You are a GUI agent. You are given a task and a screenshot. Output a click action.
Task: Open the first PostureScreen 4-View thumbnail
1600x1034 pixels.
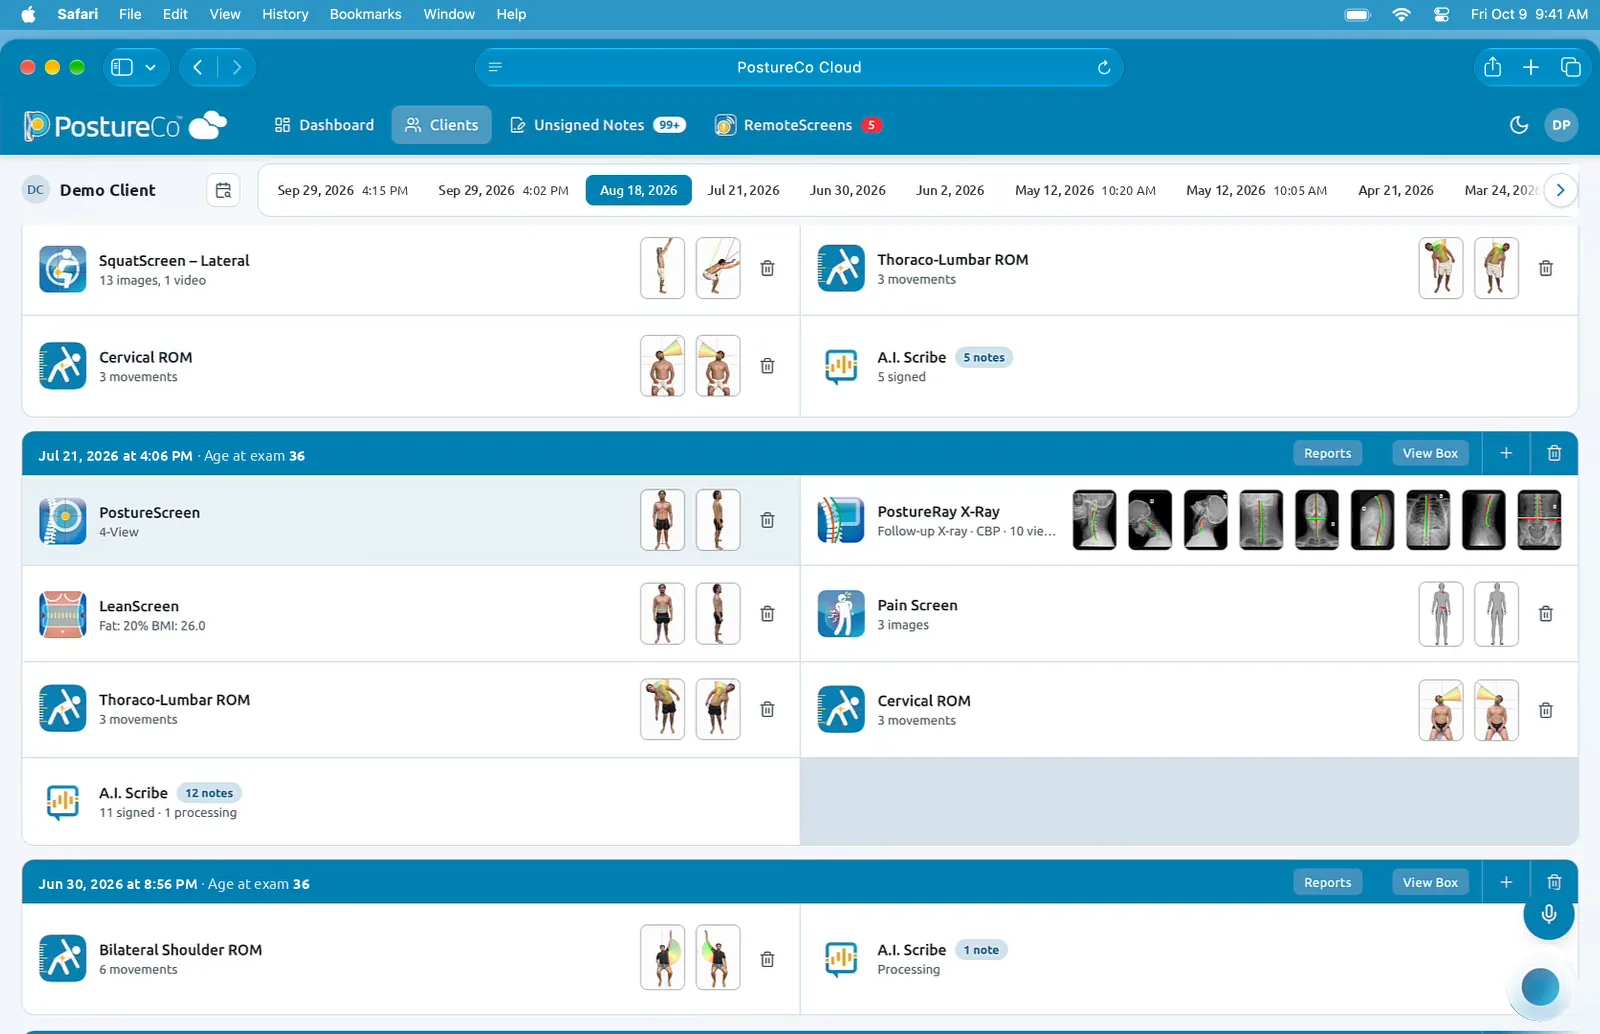[x=662, y=520]
